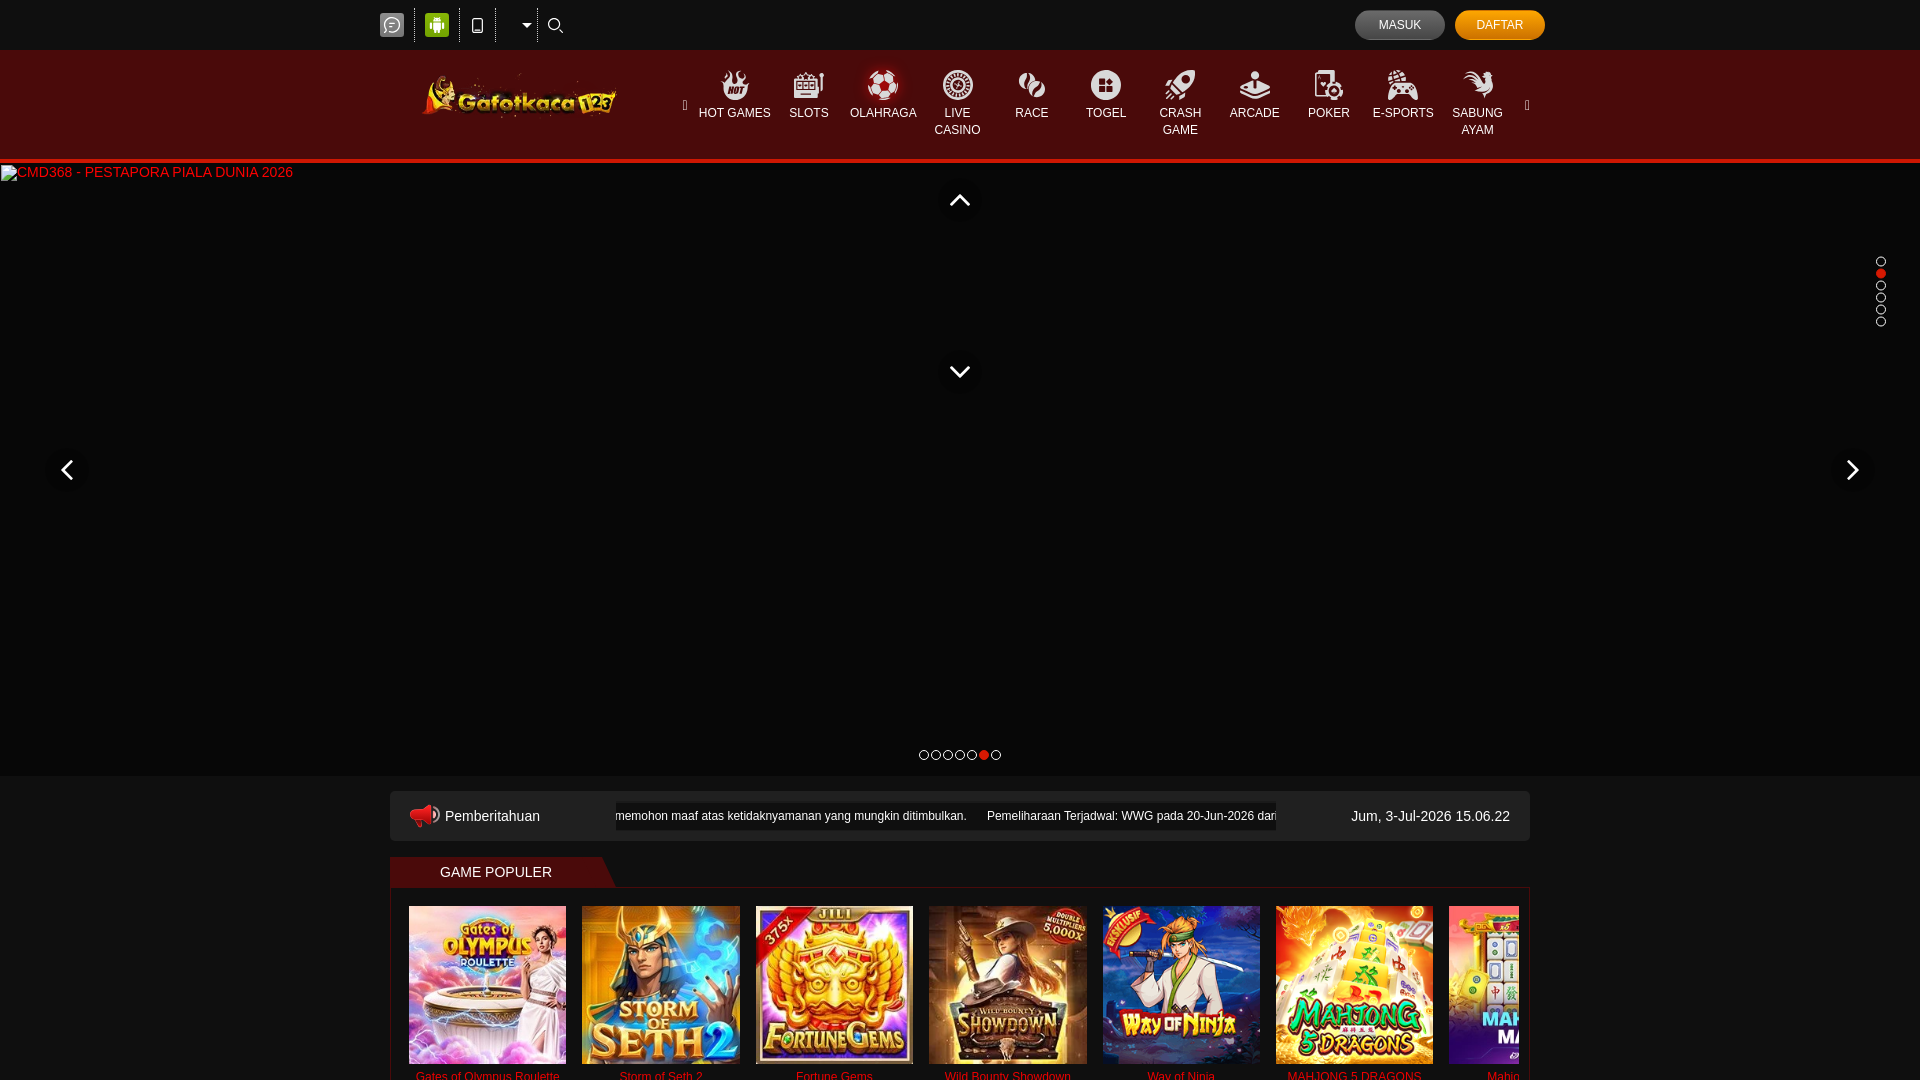Open the Gafatkaca123 logo home link
The image size is (1920, 1080).
click(519, 96)
